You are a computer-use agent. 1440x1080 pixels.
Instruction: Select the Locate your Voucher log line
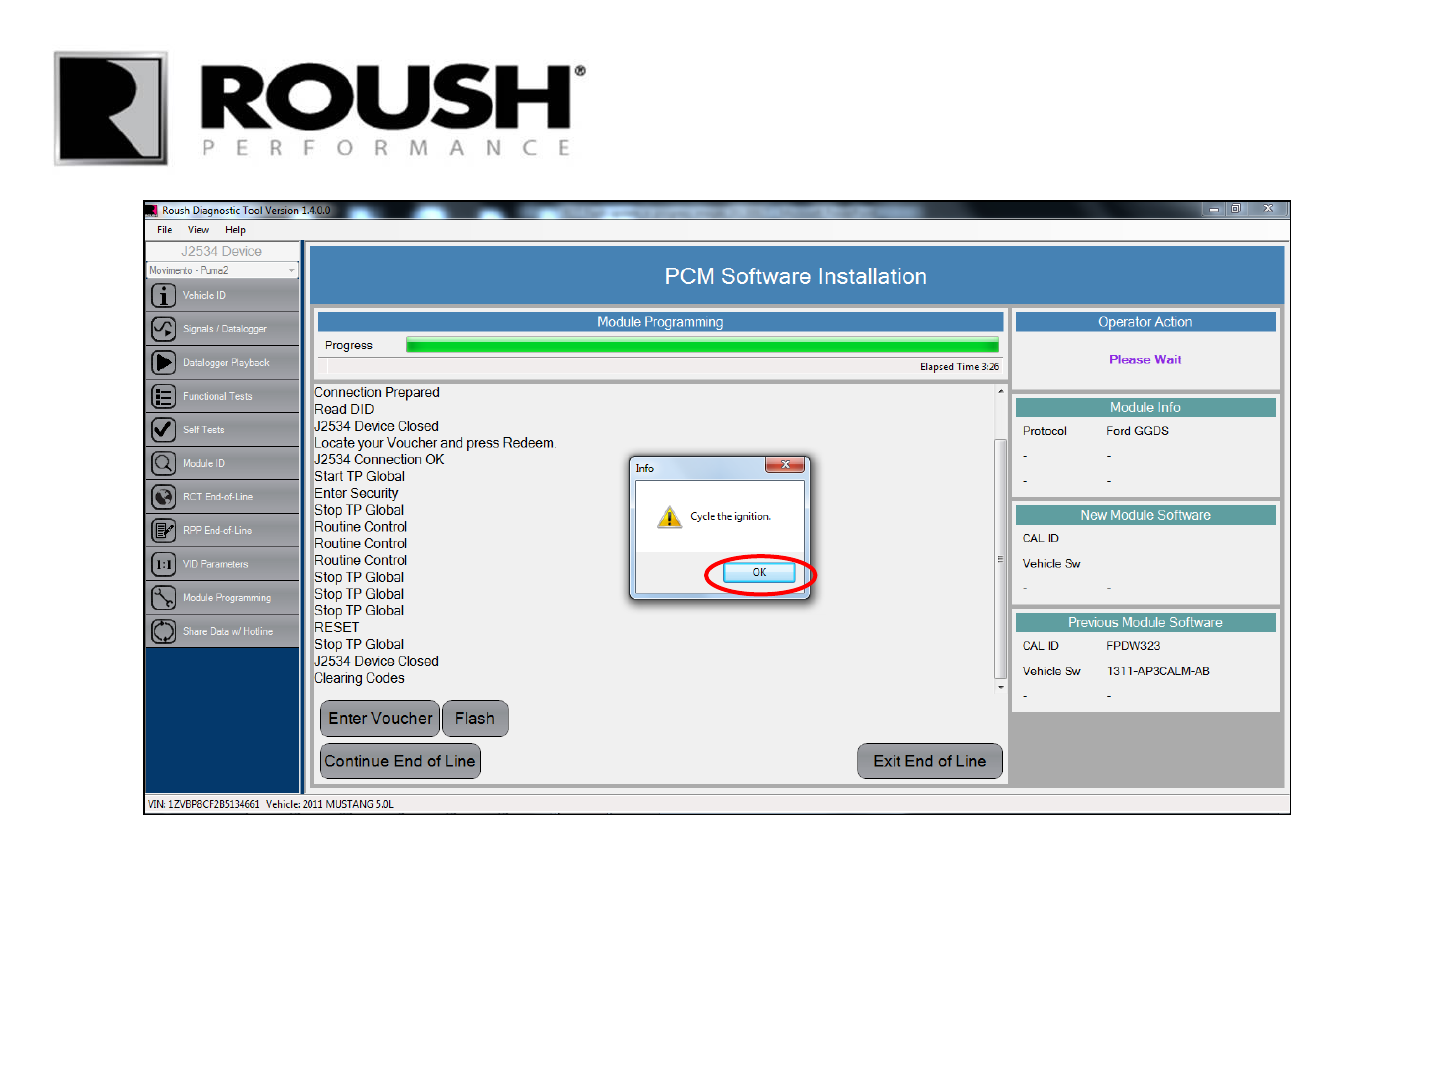click(434, 443)
